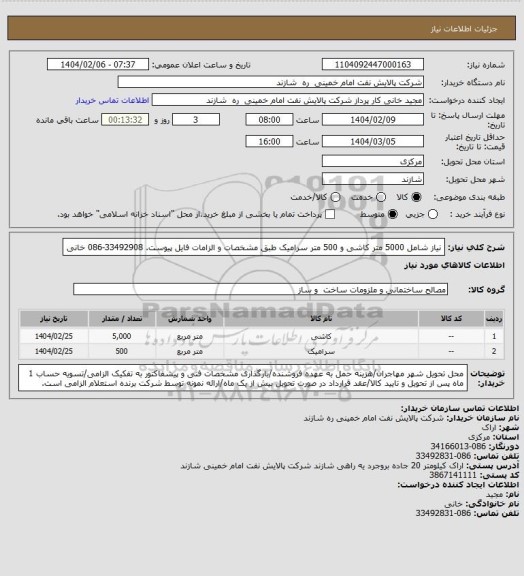Click the postal code 3867141111
Image resolution: width=524 pixels, height=576 pixels.
[x=453, y=475]
